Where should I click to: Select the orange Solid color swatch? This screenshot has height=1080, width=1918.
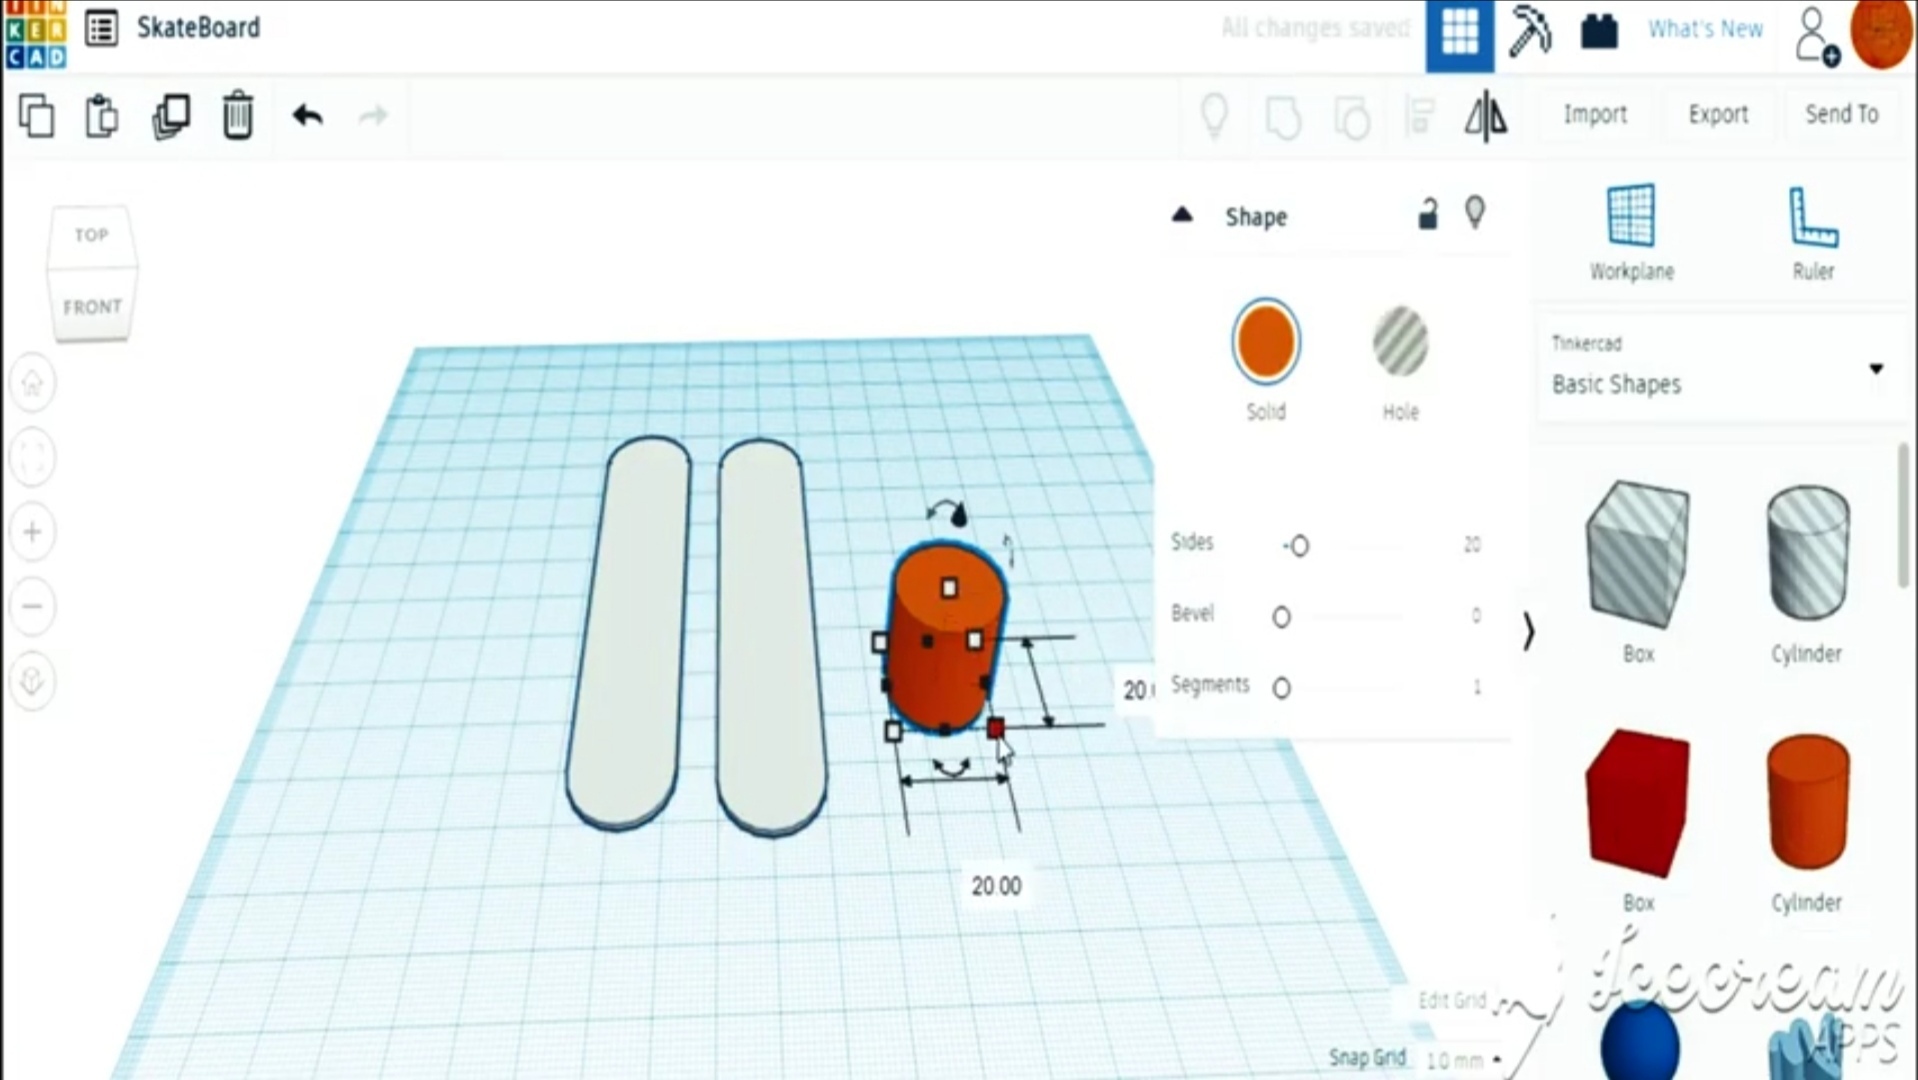coord(1265,341)
